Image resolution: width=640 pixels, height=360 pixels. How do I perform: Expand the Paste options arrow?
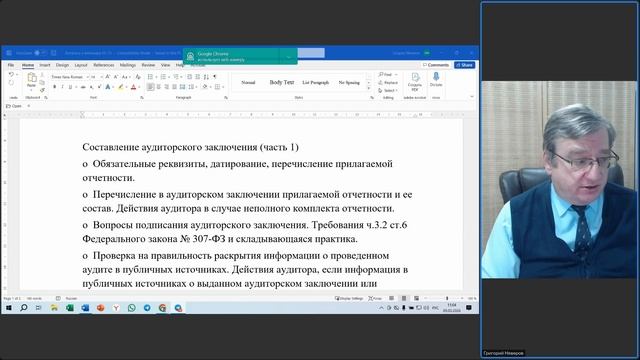click(x=31, y=91)
